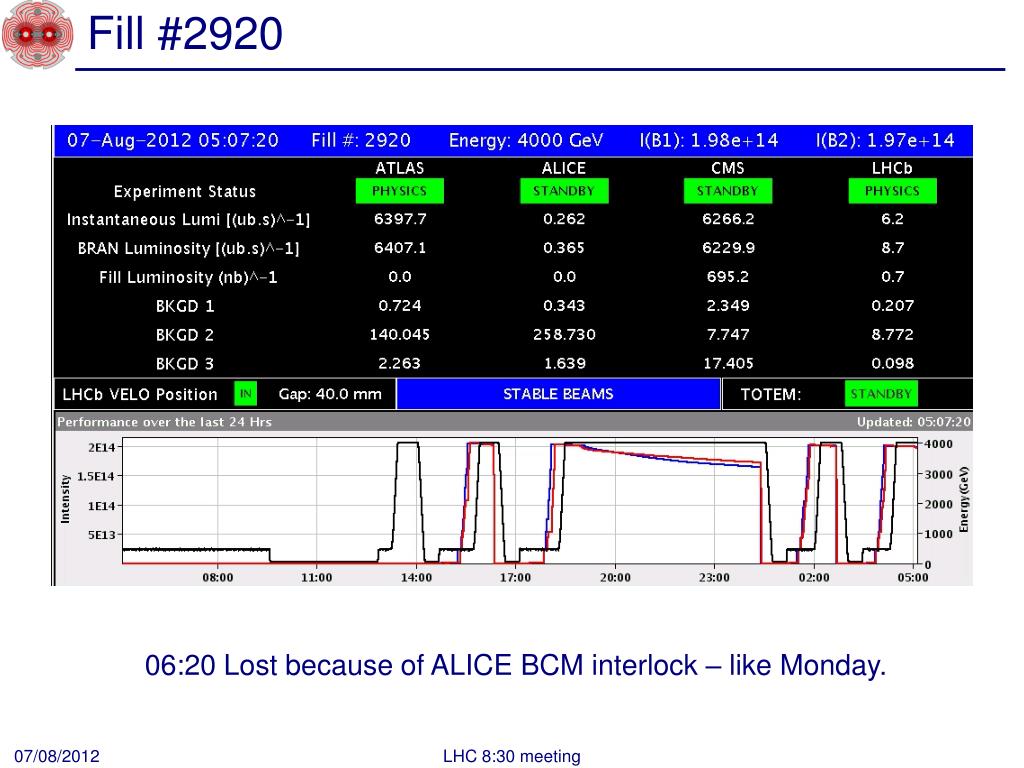Image resolution: width=1024 pixels, height=768 pixels.
Task: Click the Energy (GeV) axis title
Action: (963, 500)
